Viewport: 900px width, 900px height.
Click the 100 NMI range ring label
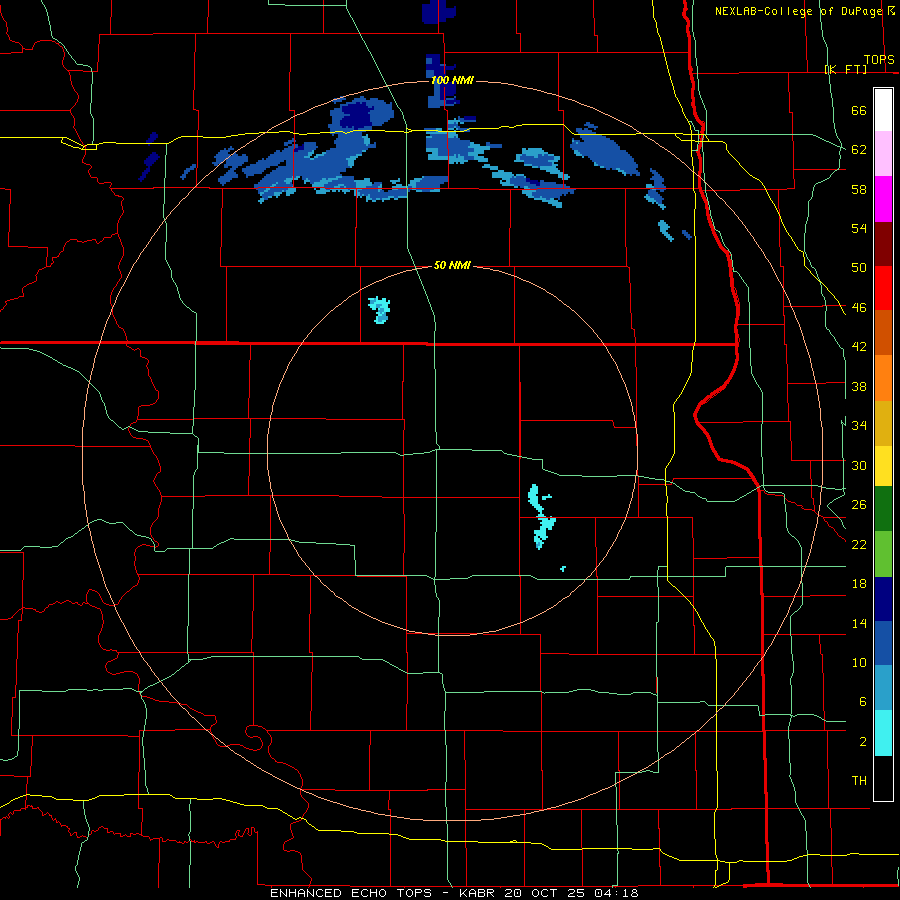click(x=452, y=80)
